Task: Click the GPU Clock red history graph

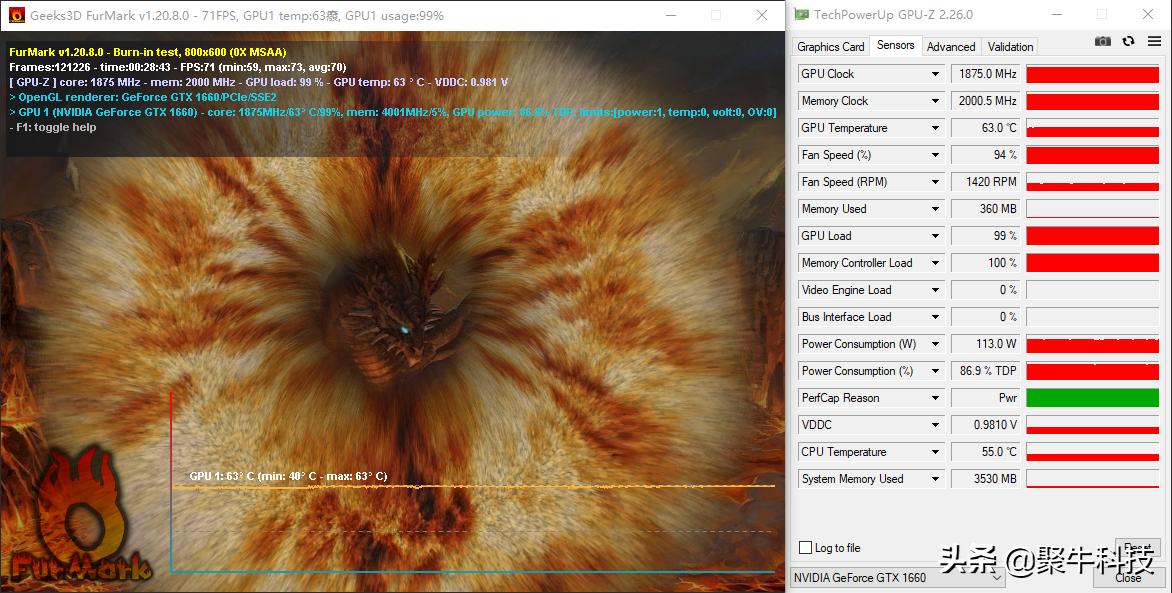Action: (1092, 74)
